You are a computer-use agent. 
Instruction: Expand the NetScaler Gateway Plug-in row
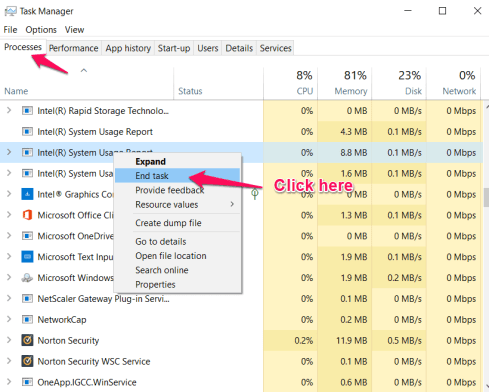coord(9,298)
